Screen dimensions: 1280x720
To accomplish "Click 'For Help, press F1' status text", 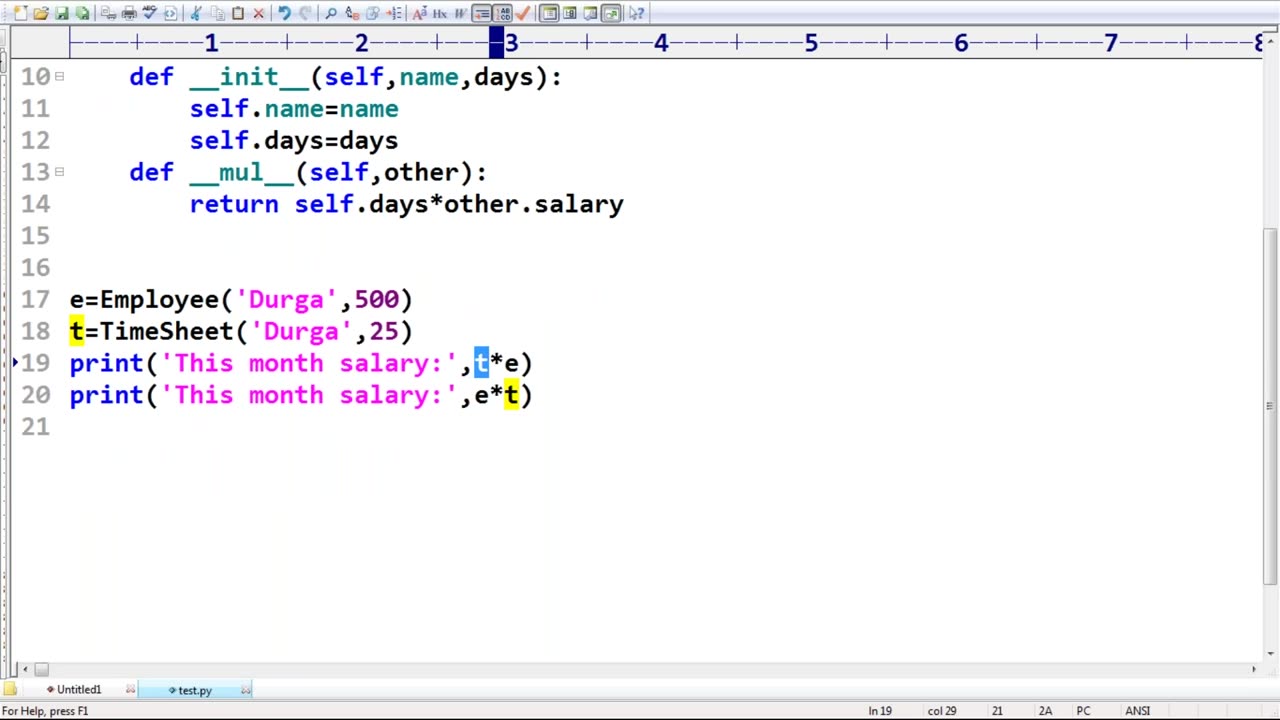I will coord(45,711).
